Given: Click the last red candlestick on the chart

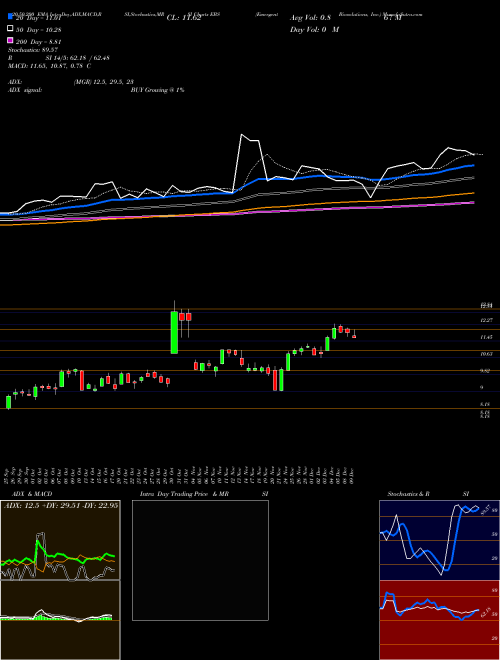Looking at the screenshot, I should [x=354, y=336].
